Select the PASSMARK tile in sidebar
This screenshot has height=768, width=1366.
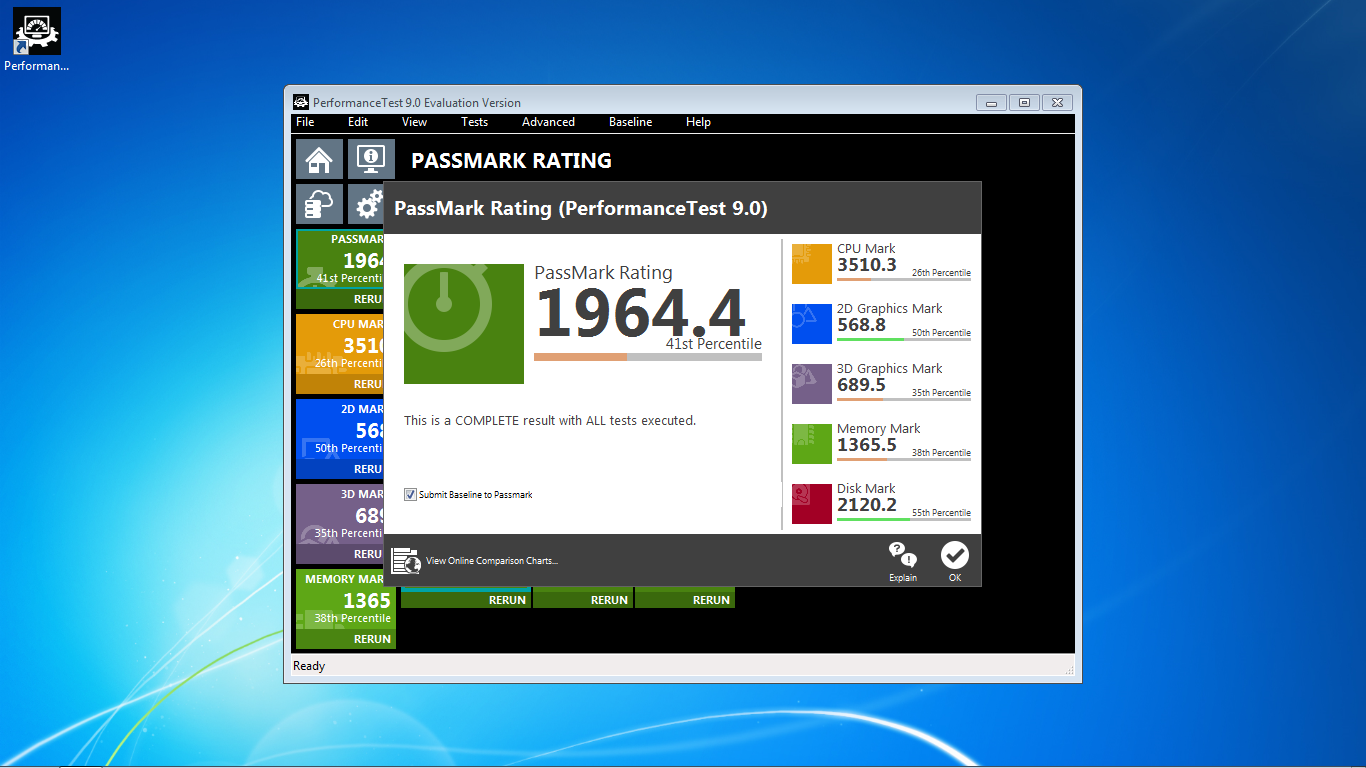coord(340,260)
